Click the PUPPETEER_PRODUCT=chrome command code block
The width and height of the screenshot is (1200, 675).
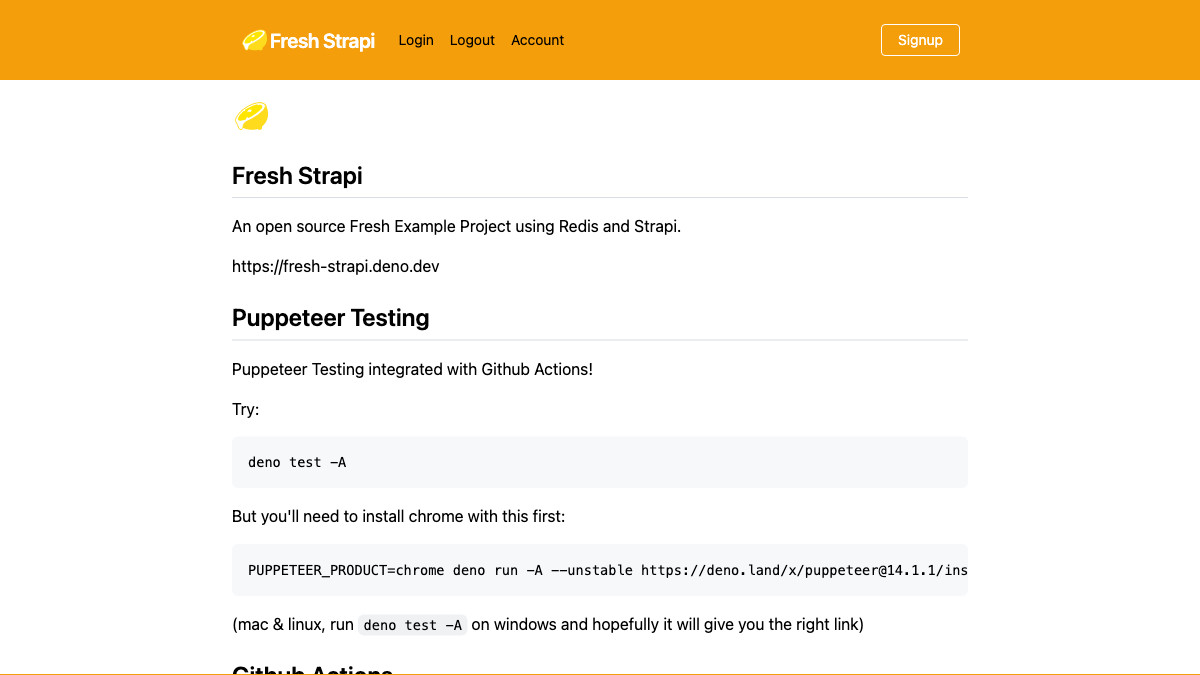click(x=600, y=570)
